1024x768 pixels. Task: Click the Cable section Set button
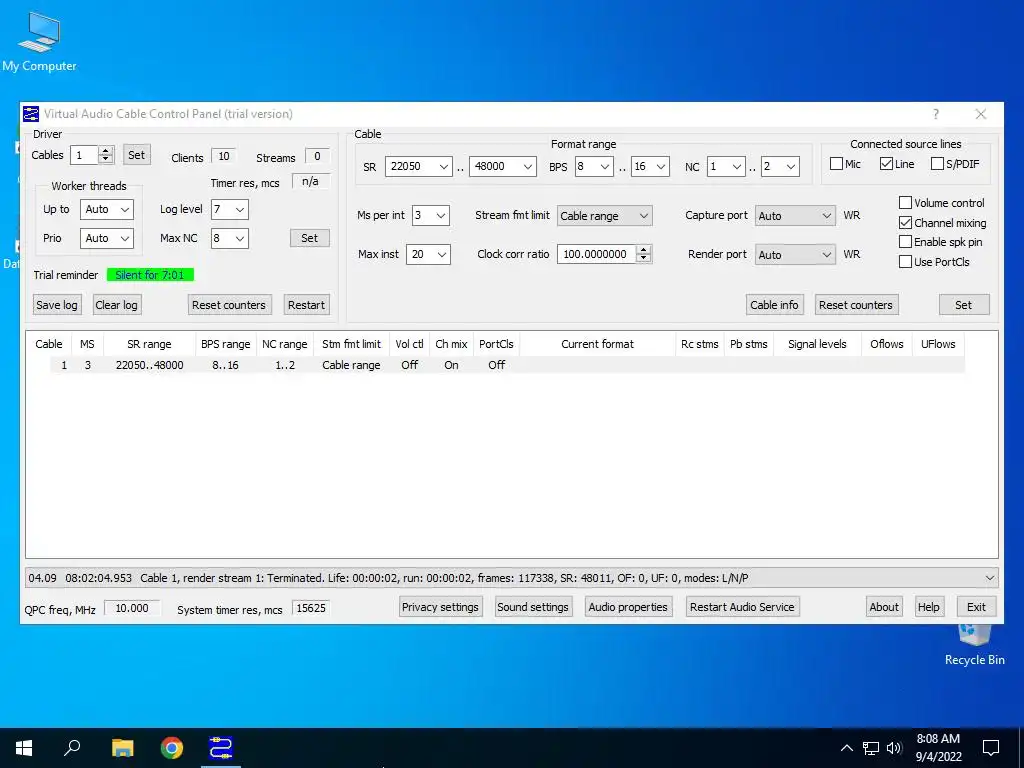click(964, 305)
